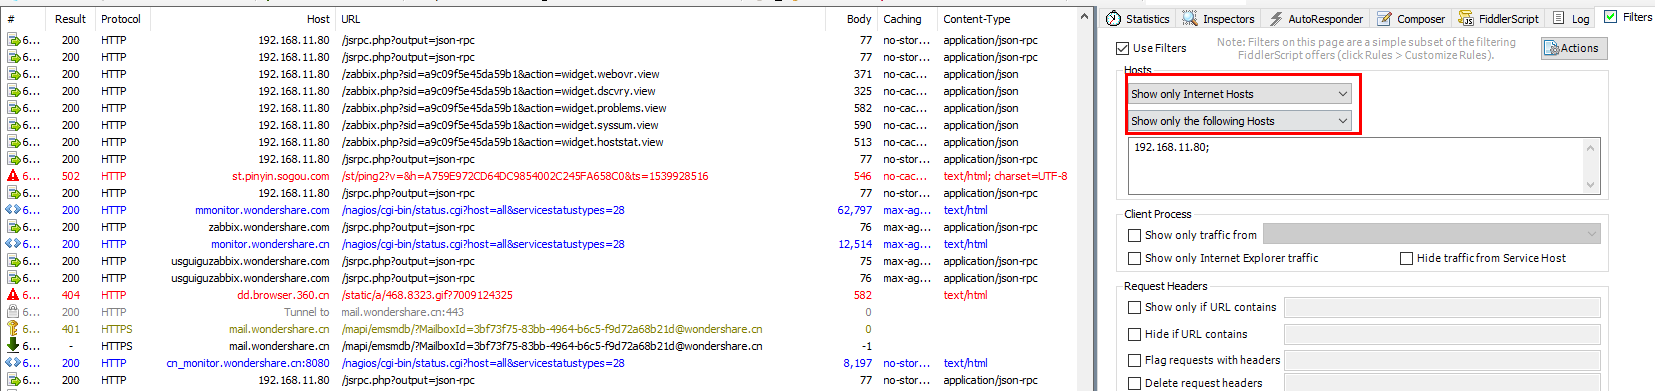Click the hosts textbox scroll-up arrow
The image size is (1655, 391).
pyautogui.click(x=1590, y=148)
